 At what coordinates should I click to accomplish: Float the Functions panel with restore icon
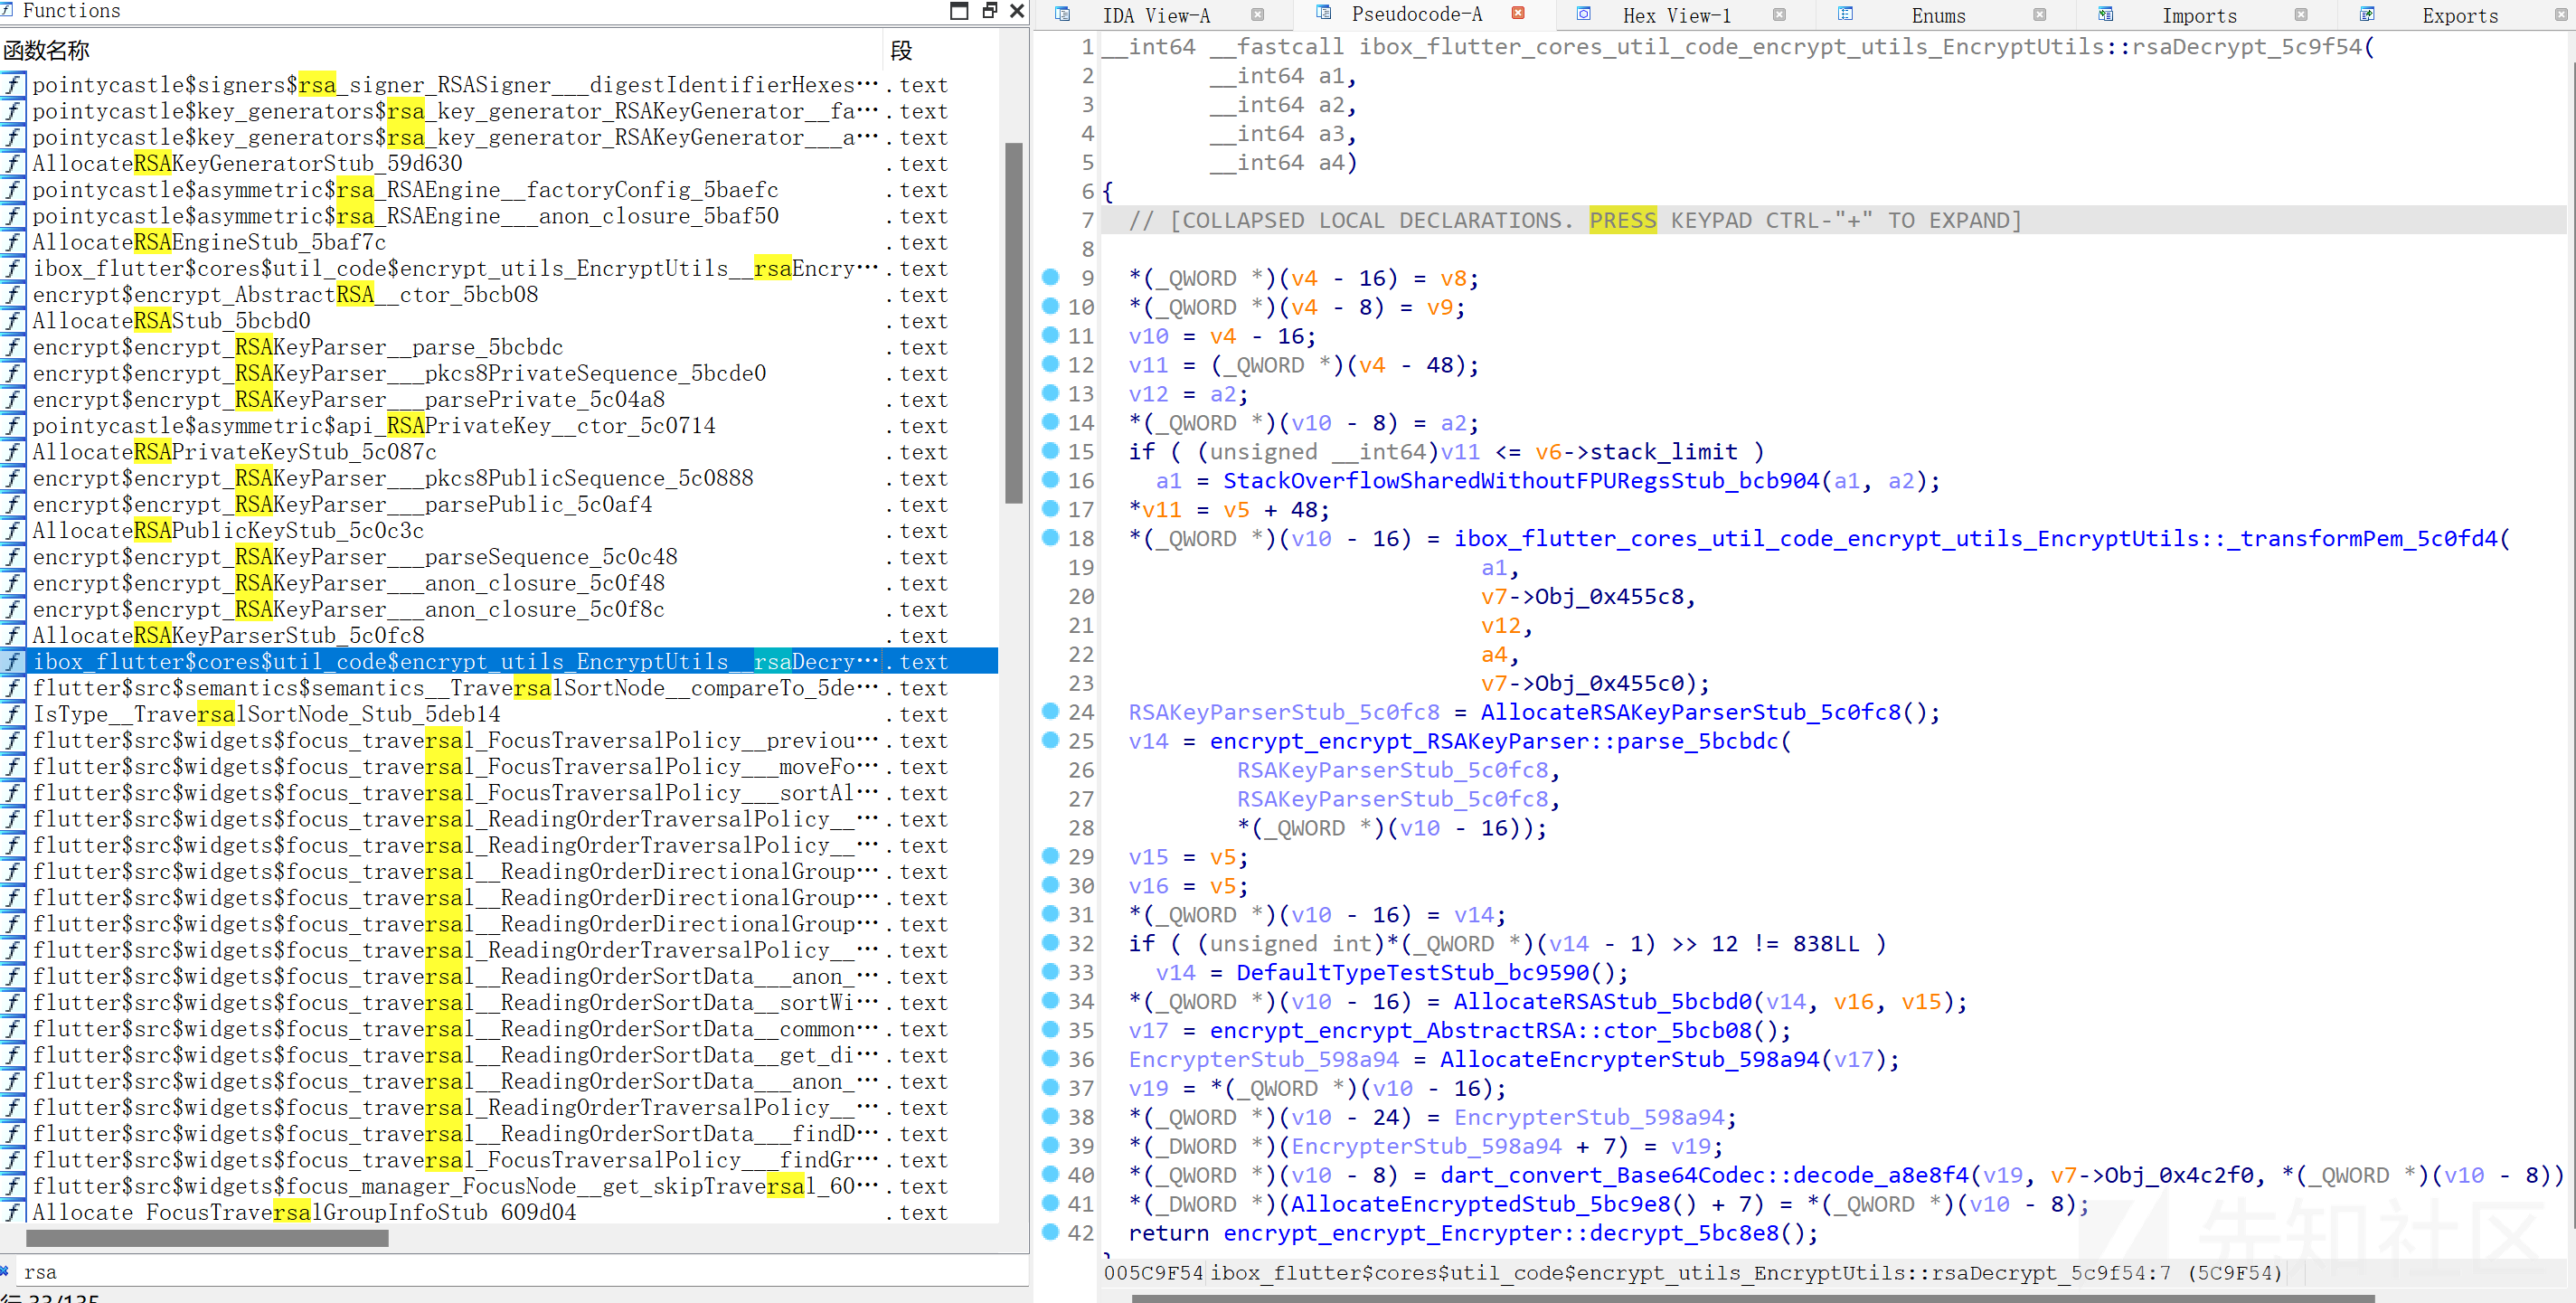coord(990,11)
